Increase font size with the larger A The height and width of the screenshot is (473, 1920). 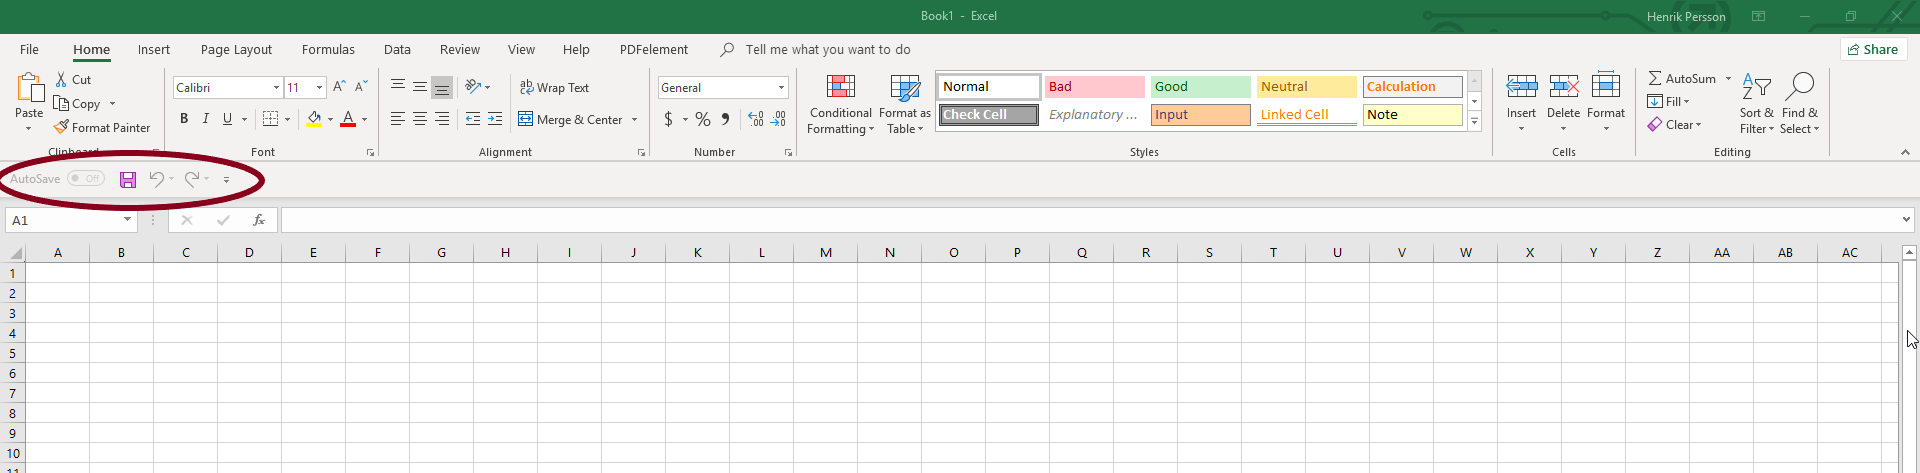340,87
